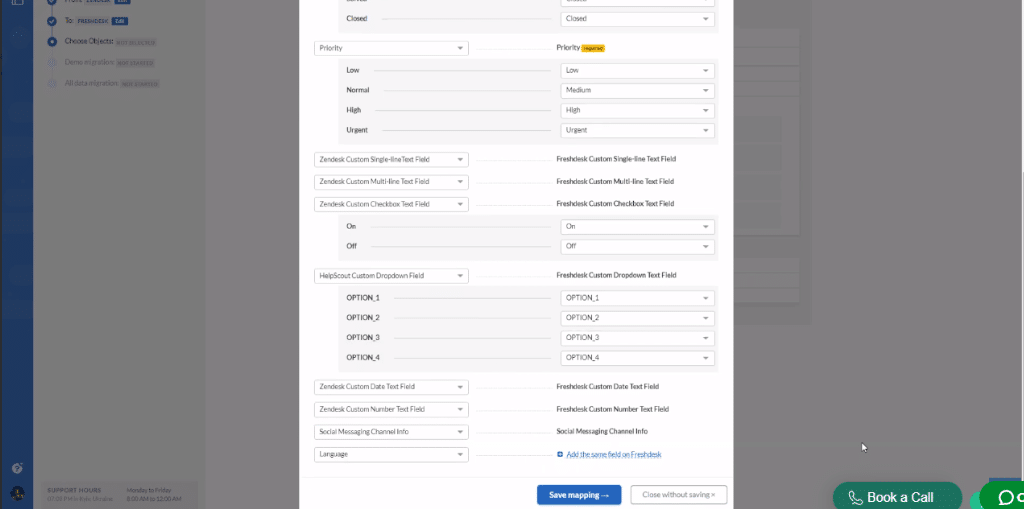Viewport: 1024px width, 509px height.
Task: Open Zendesk Custom Multi-line Text Field dropdown
Action: tap(391, 182)
